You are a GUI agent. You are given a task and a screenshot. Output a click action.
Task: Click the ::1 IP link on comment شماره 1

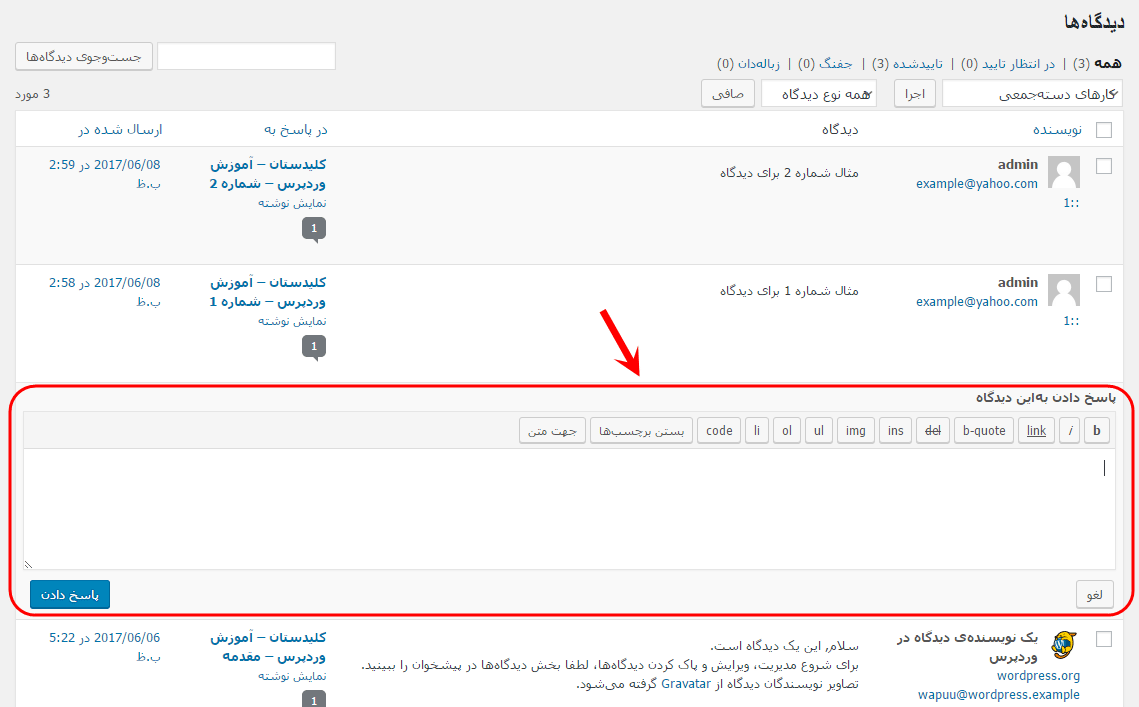[1071, 320]
